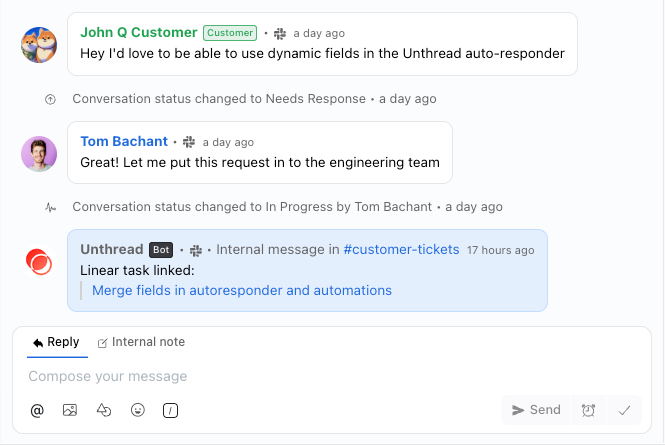Click the John Q Customer name

click(138, 32)
